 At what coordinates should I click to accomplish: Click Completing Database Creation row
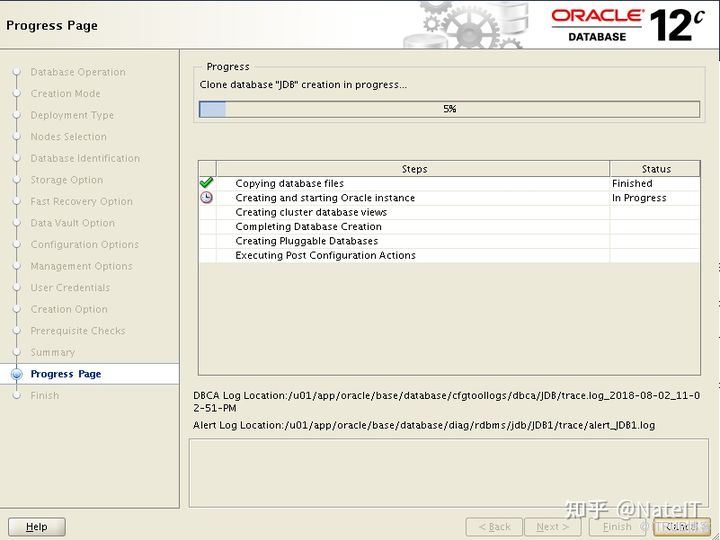[x=450, y=226]
